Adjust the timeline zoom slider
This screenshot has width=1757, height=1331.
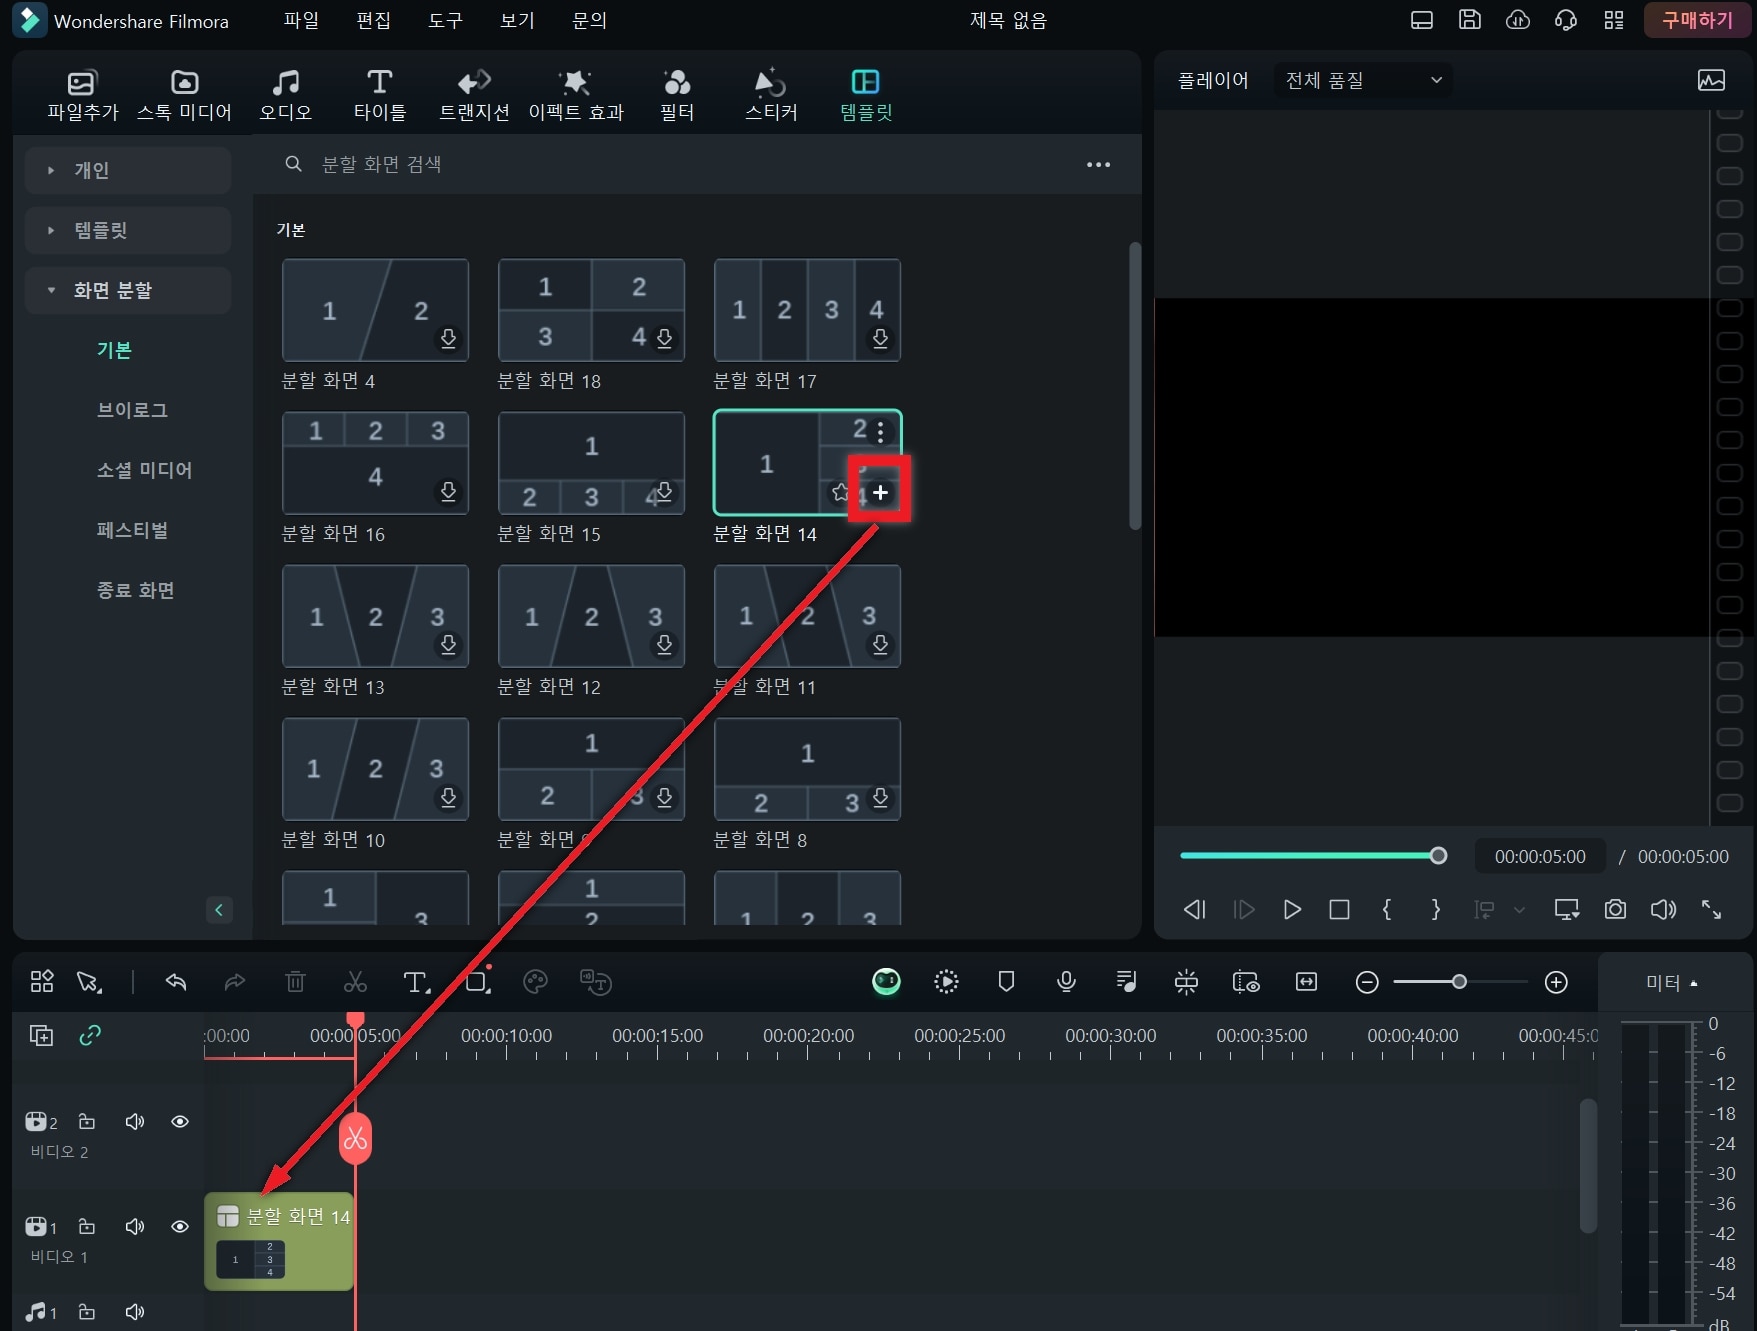[1459, 982]
